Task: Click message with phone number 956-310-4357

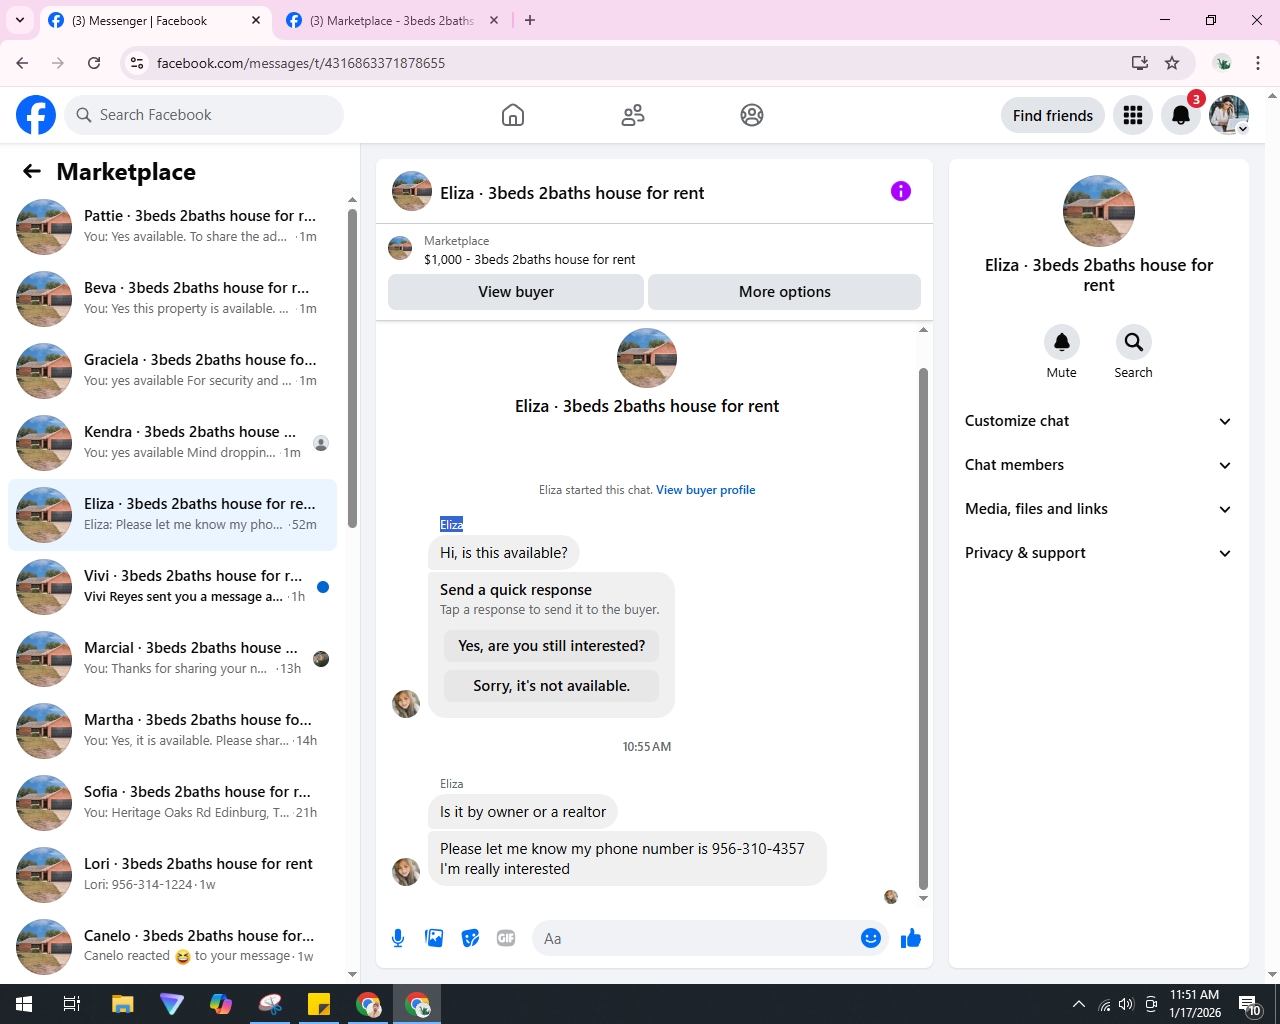Action: coord(628,859)
